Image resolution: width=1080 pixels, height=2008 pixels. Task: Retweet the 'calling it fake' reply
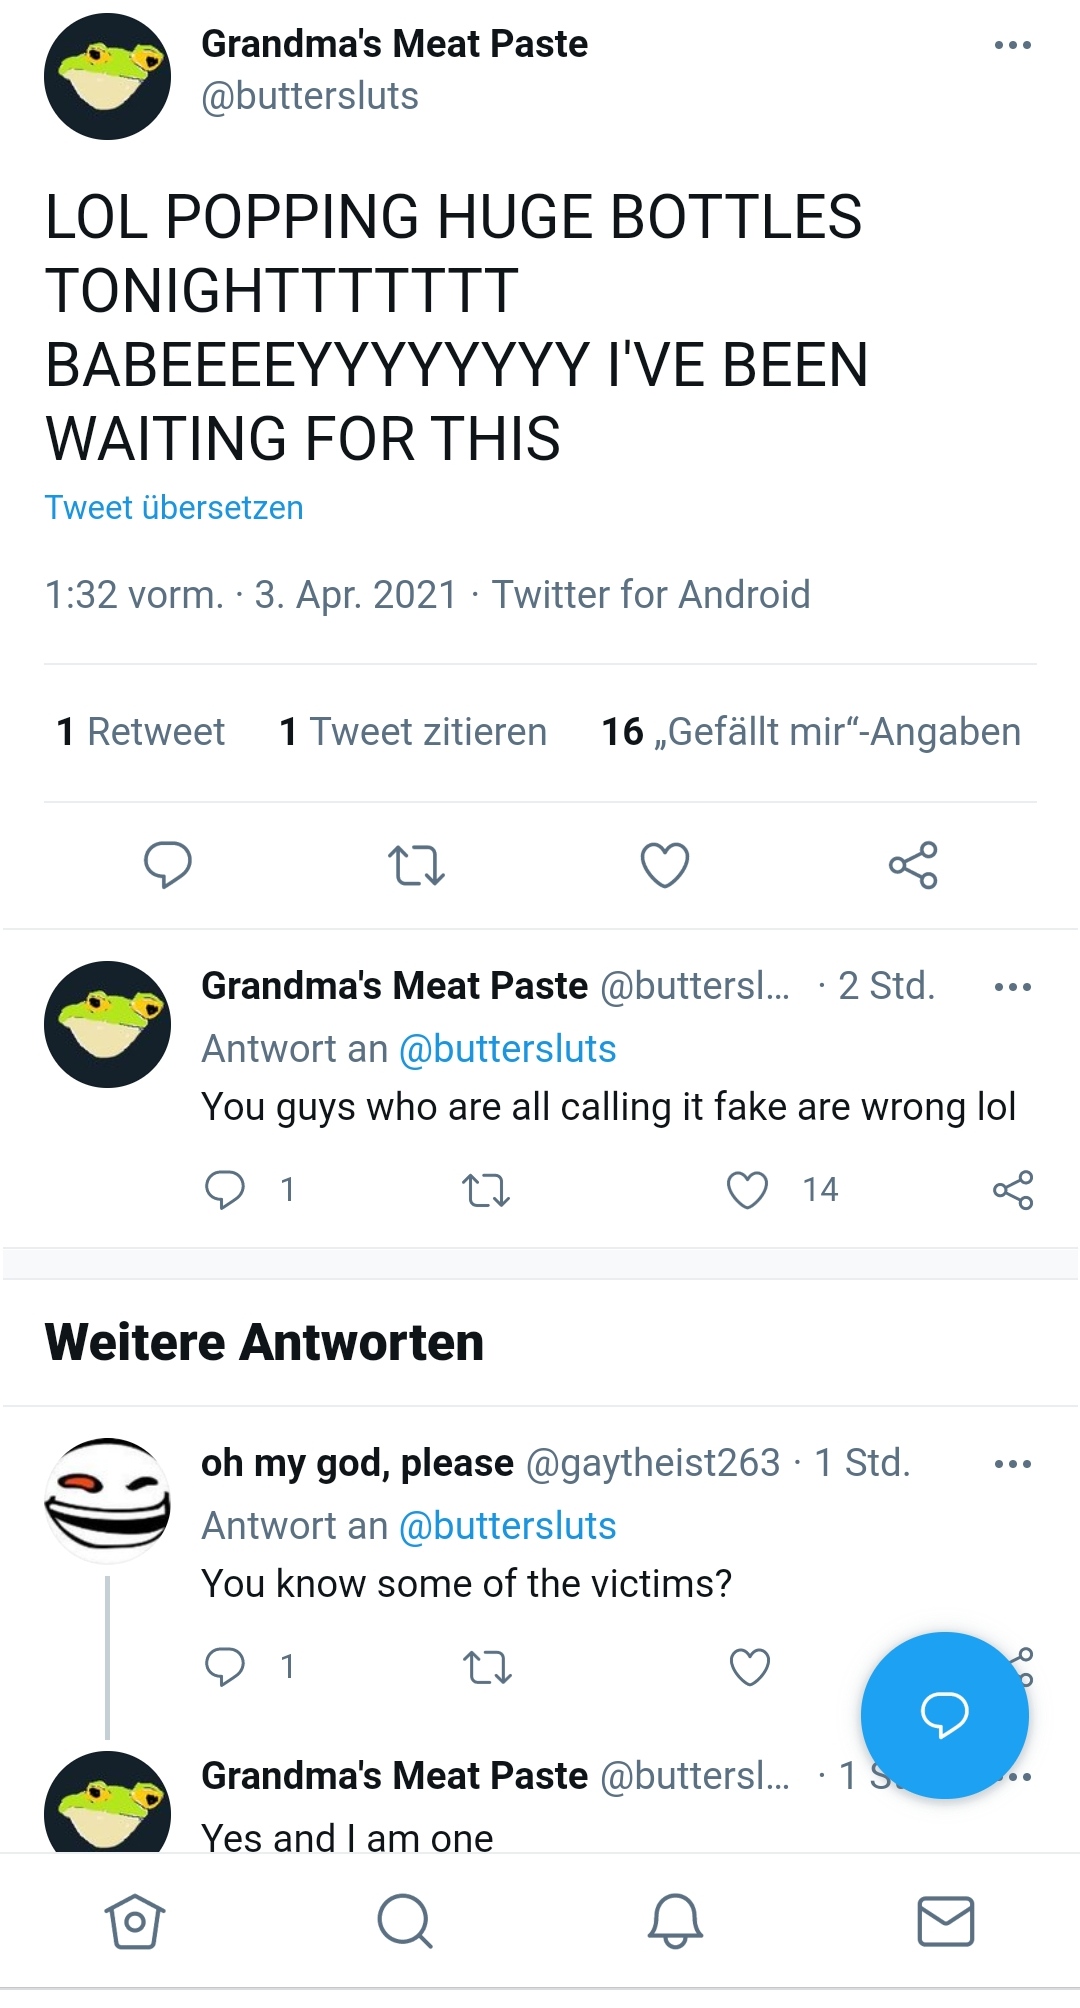click(486, 1190)
